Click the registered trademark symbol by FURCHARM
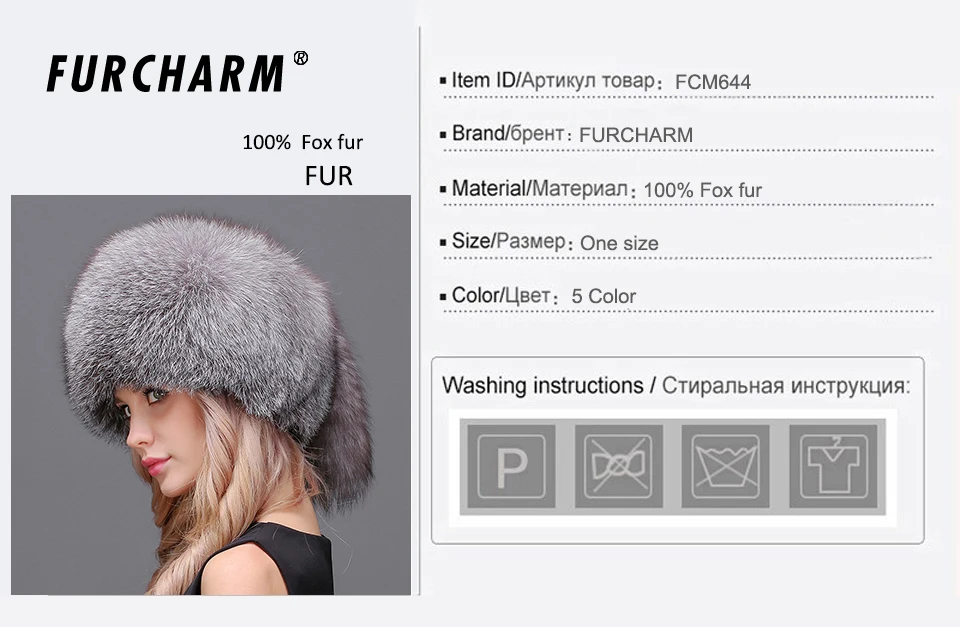 click(301, 58)
